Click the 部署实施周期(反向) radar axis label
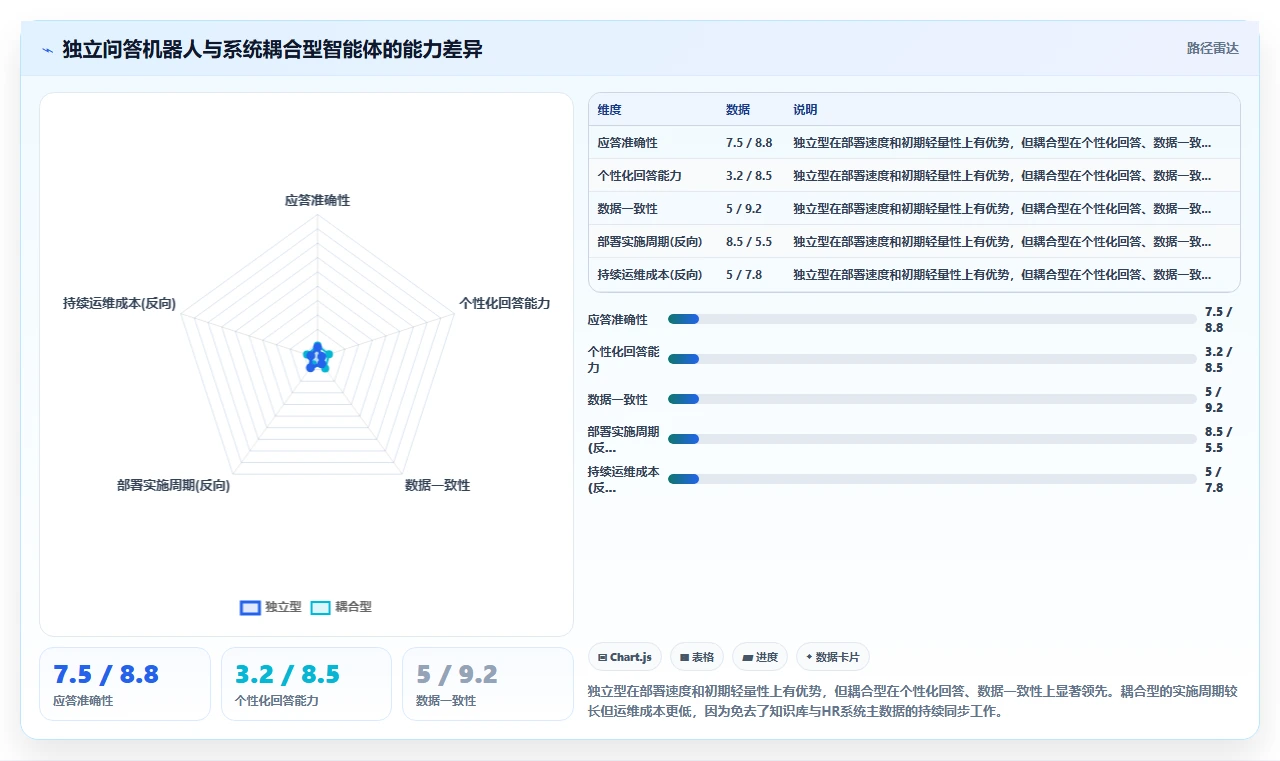The image size is (1280, 761). point(173,485)
